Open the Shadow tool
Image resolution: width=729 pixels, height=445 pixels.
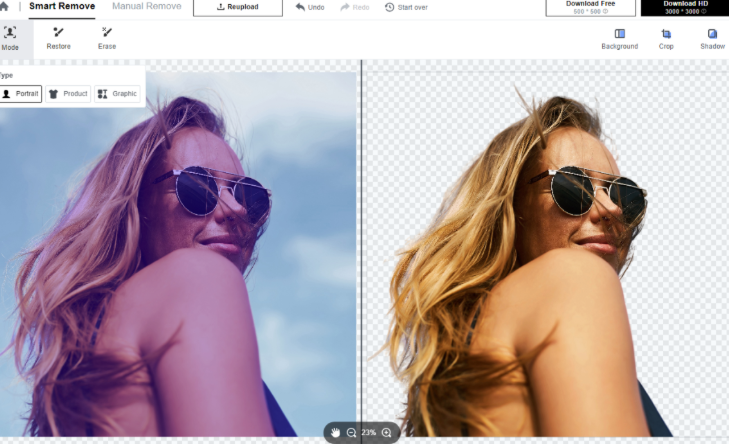pos(712,39)
